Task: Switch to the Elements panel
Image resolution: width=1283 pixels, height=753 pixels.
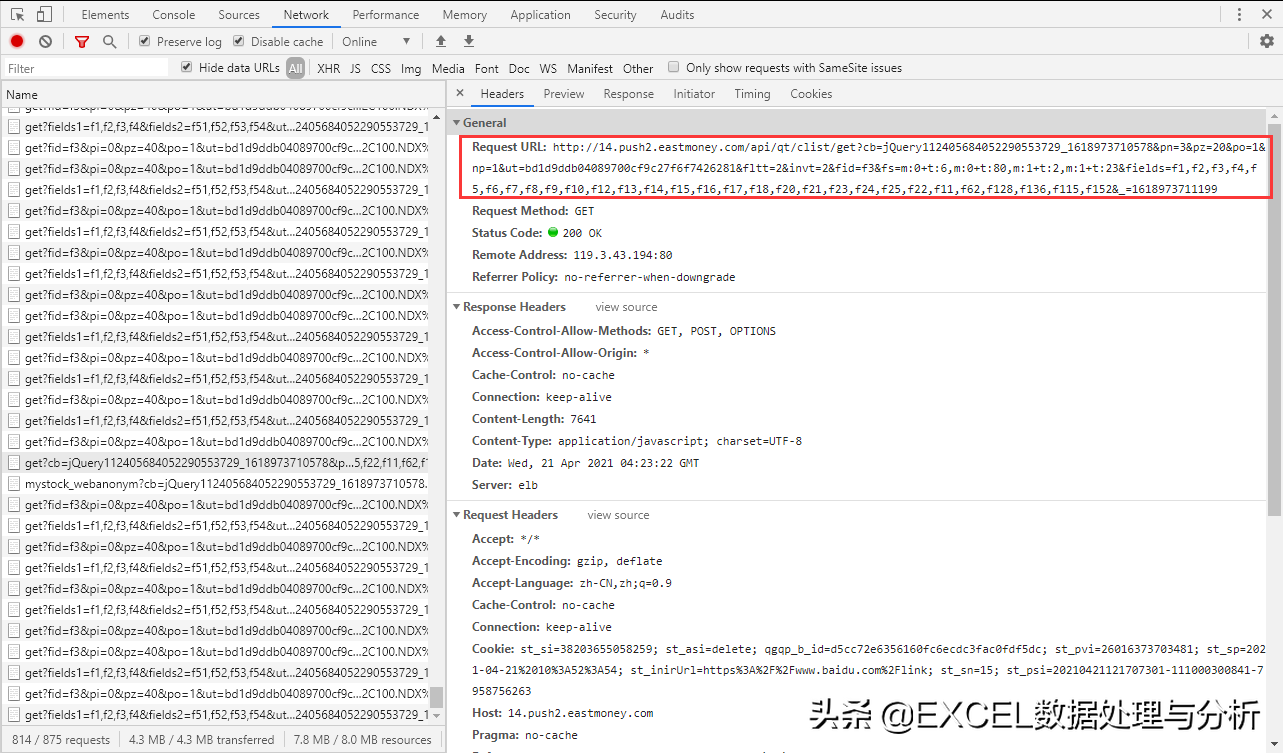Action: pos(105,14)
